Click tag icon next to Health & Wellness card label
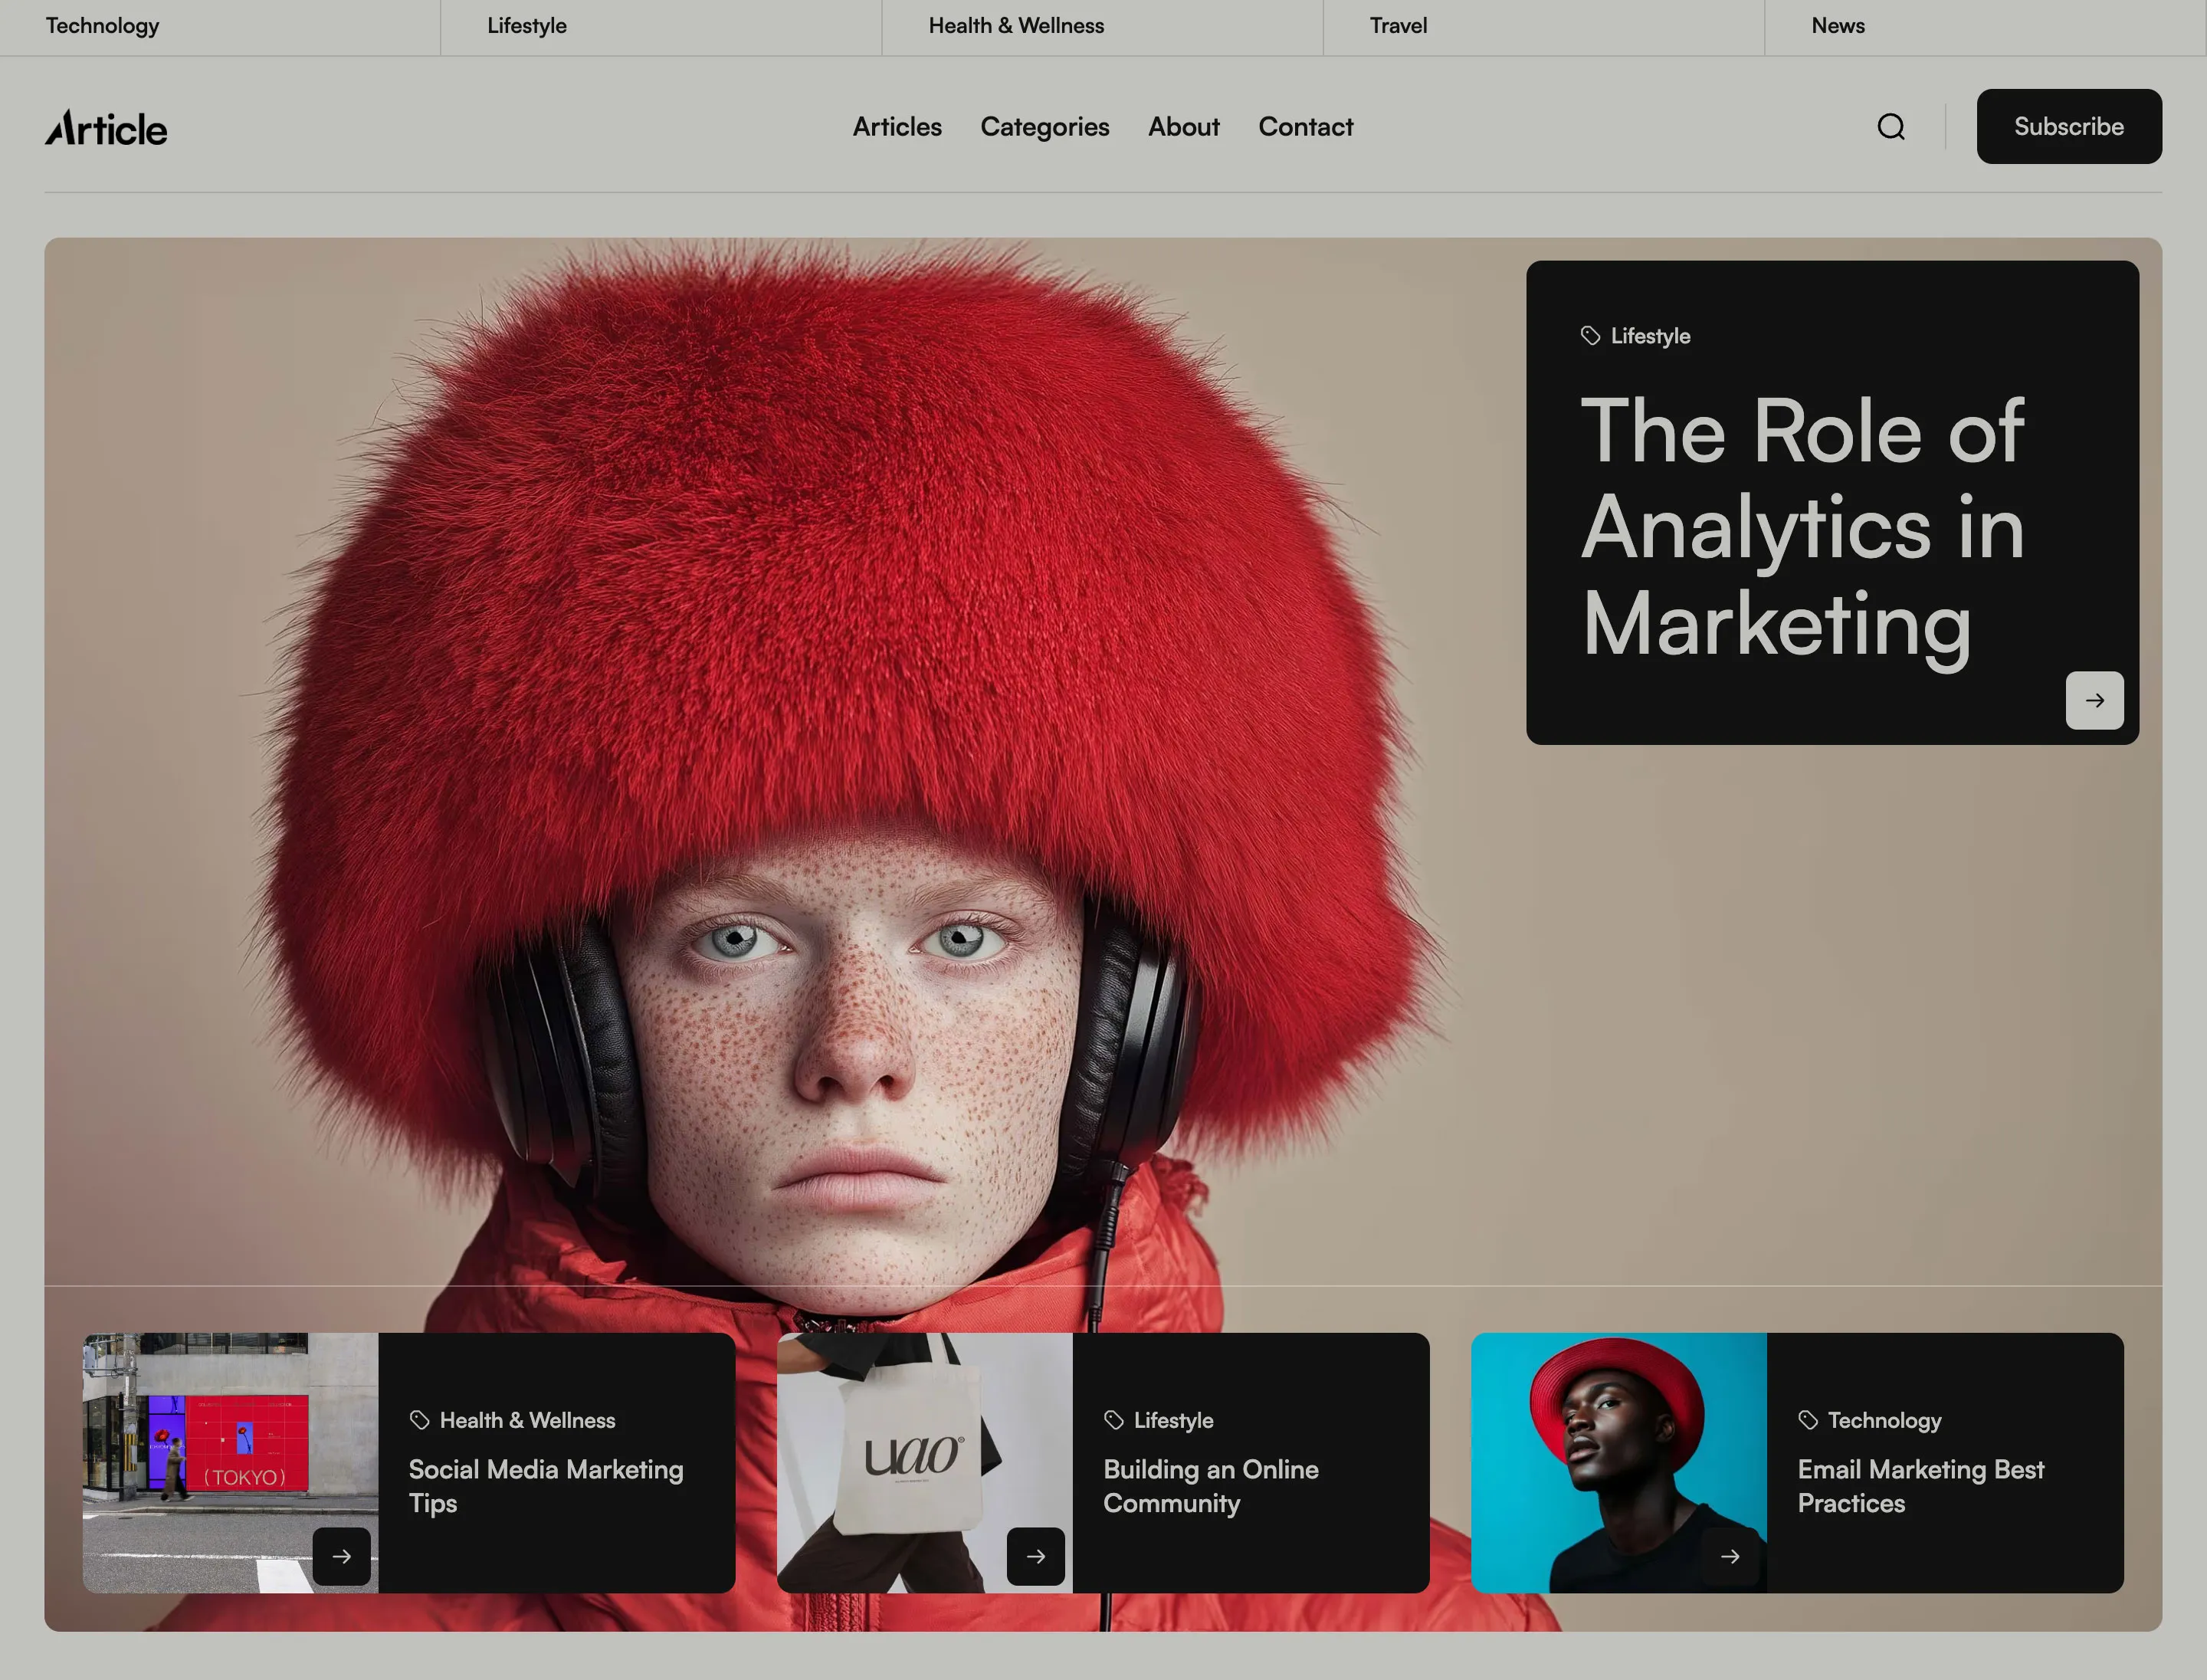2207x1680 pixels. pyautogui.click(x=419, y=1420)
